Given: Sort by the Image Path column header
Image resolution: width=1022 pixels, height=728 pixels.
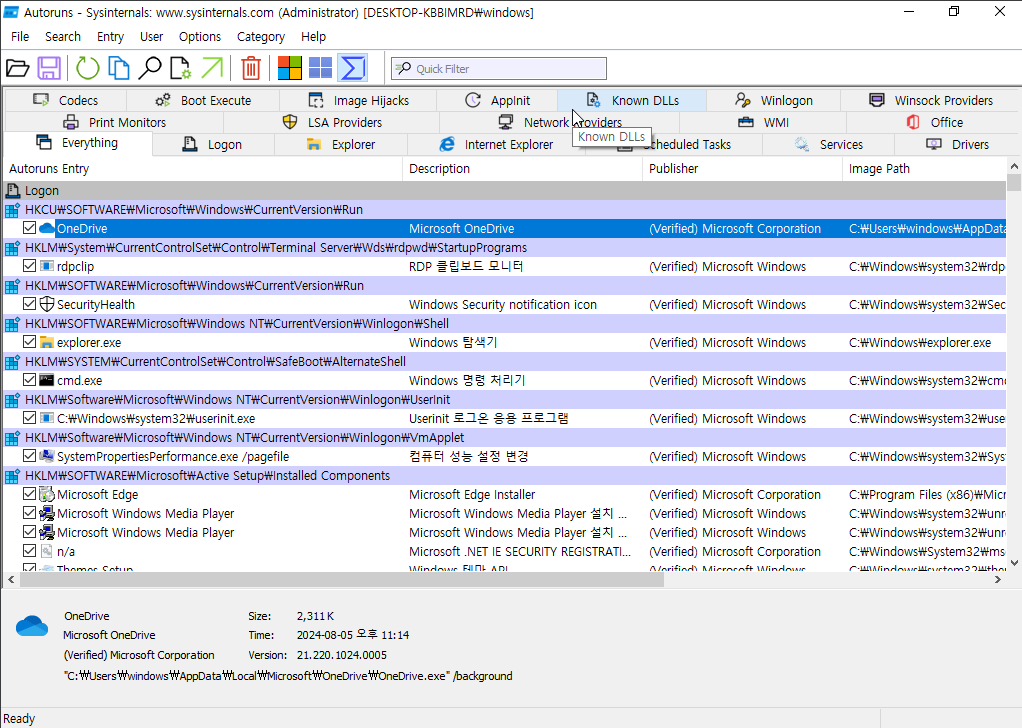Looking at the screenshot, I should point(924,169).
